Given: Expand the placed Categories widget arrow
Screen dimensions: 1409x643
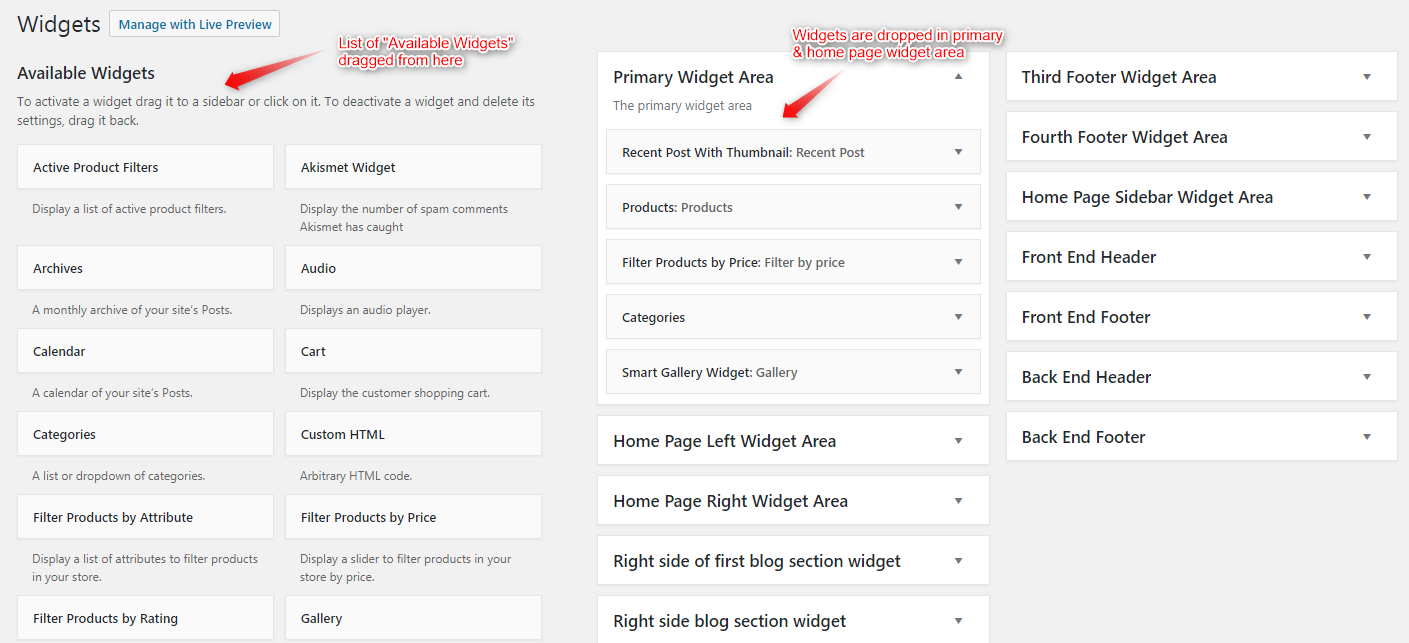Looking at the screenshot, I should point(958,317).
